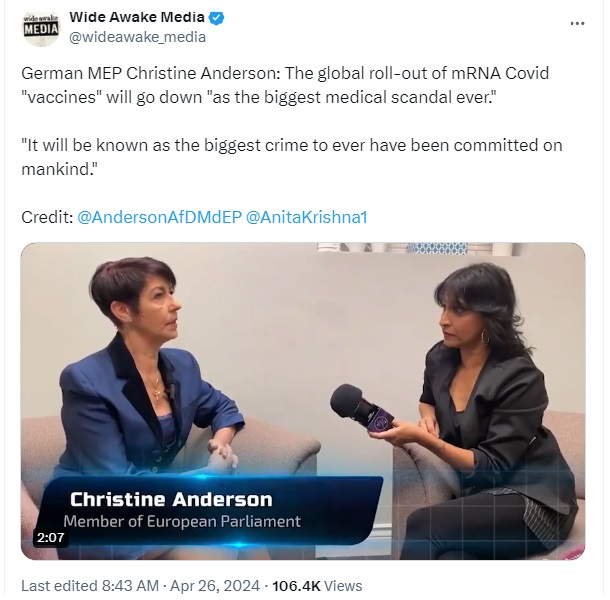Screen dimensions: 610x600
Task: Visit the @wideawake_media handle link
Action: pos(137,37)
